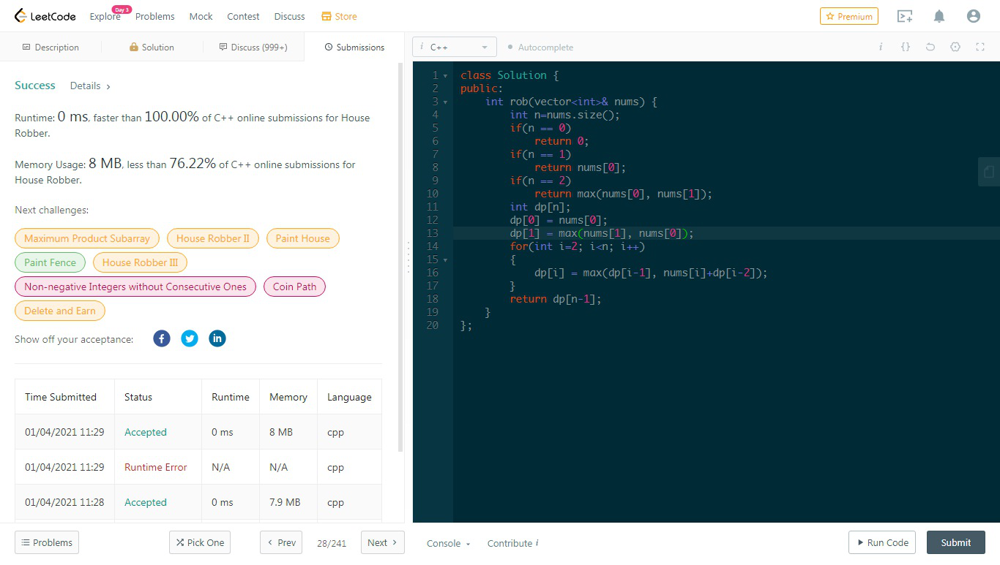Click the Submit button

pos(955,542)
